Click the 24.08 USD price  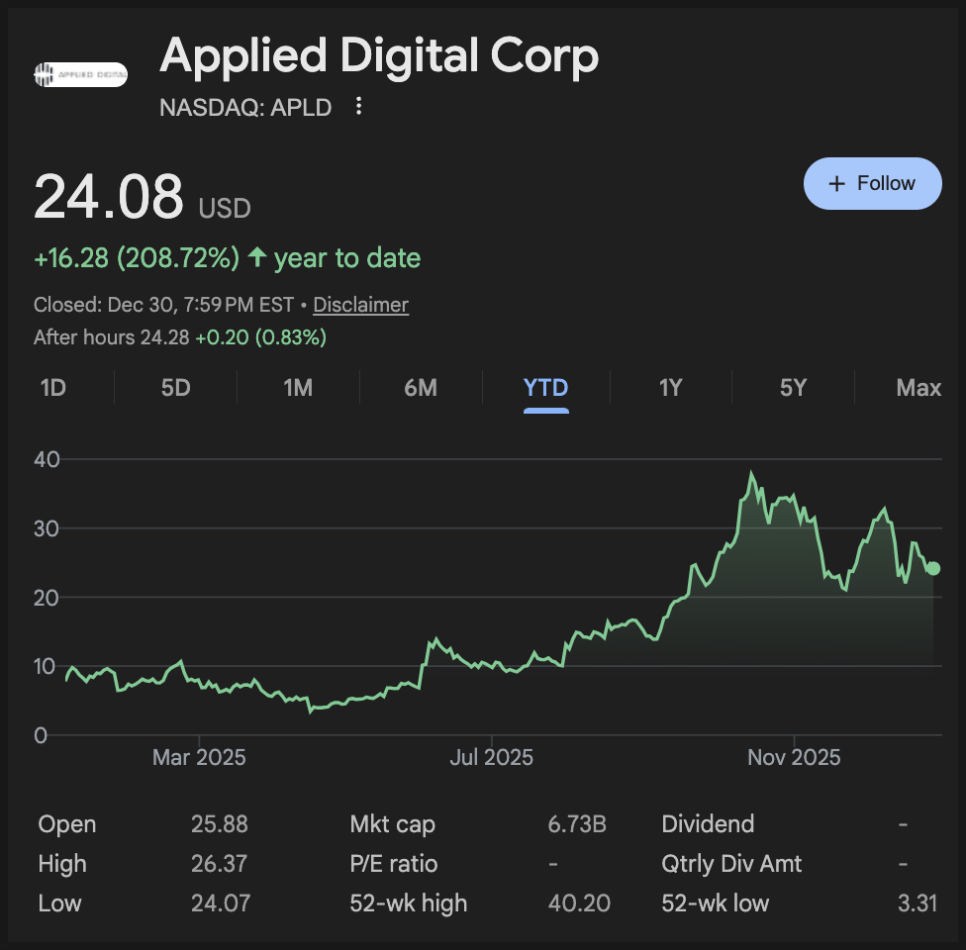click(x=110, y=197)
